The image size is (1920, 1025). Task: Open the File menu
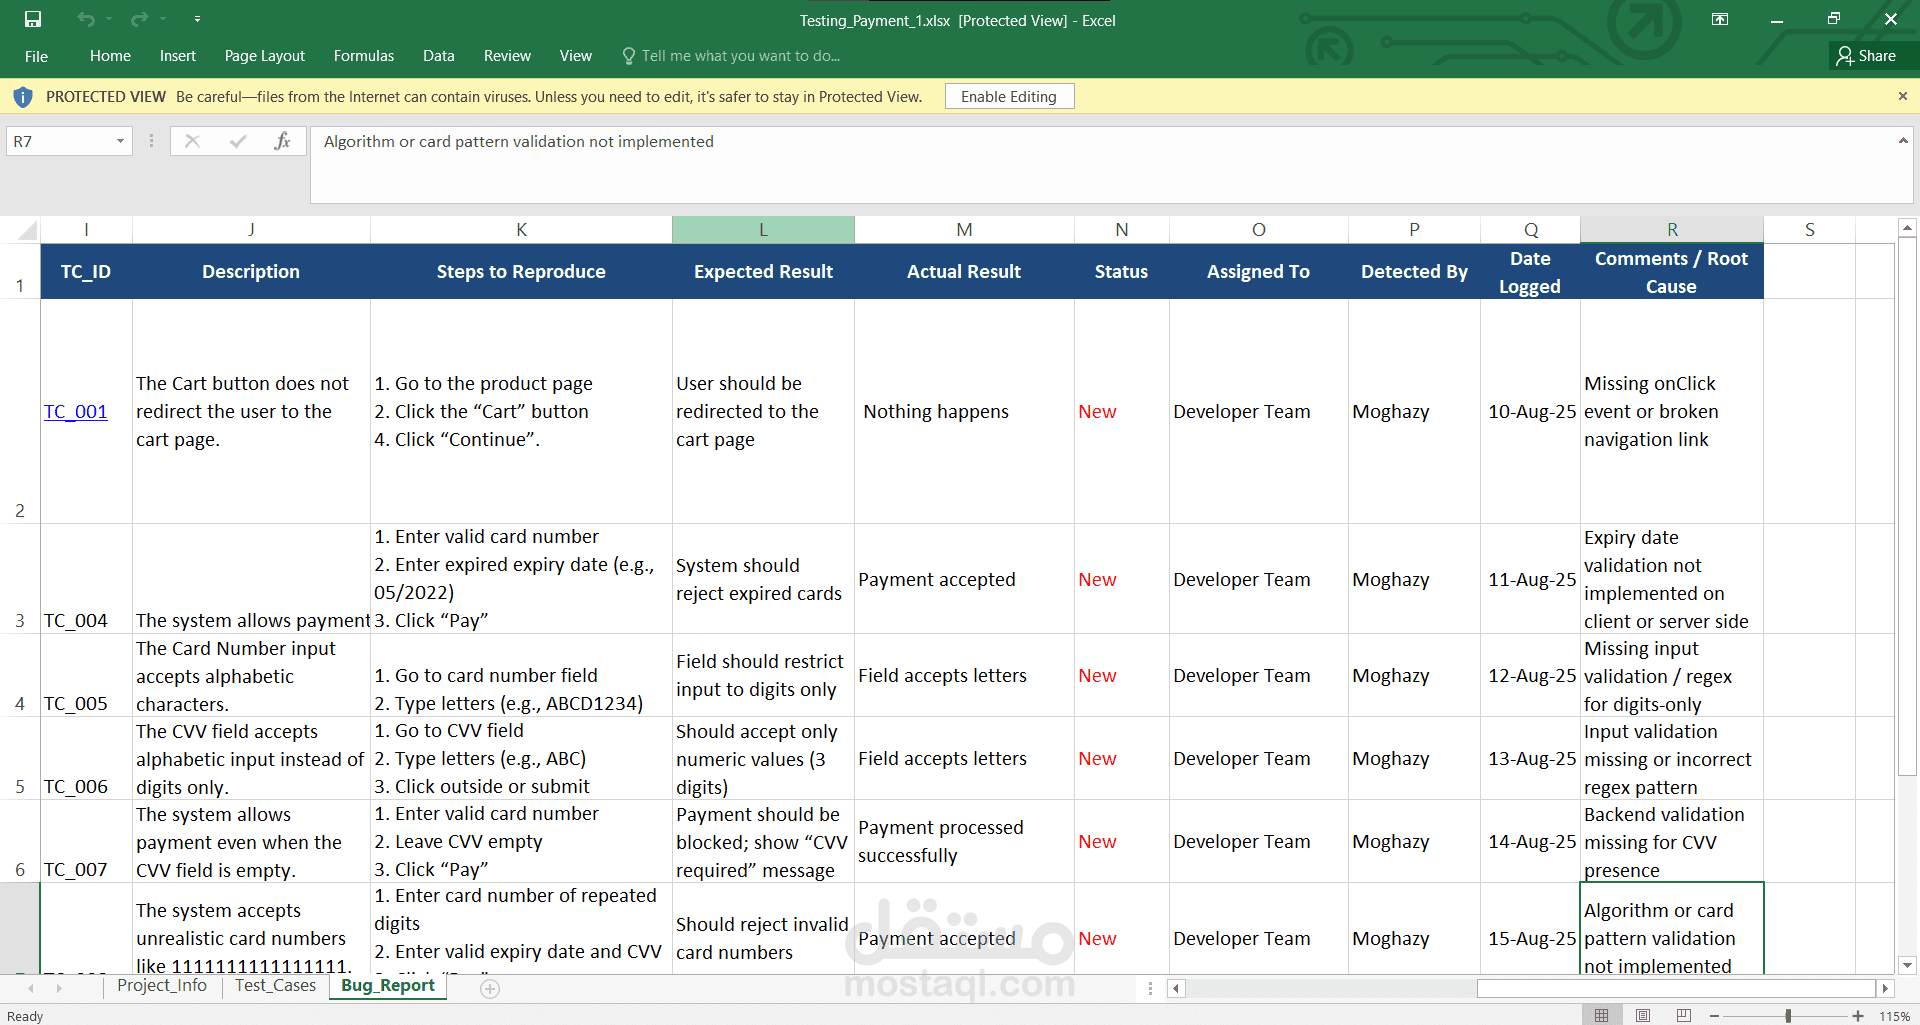coord(36,56)
